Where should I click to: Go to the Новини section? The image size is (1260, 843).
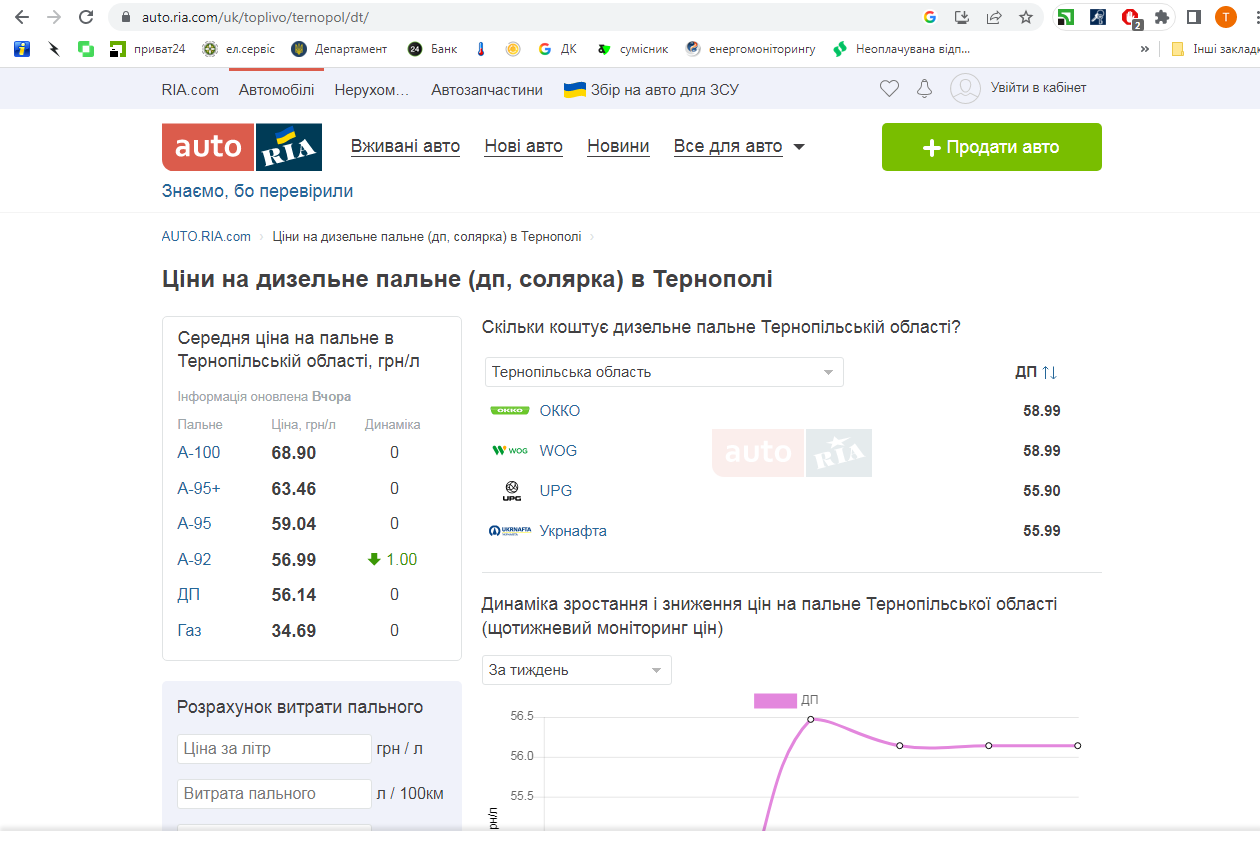pos(618,147)
